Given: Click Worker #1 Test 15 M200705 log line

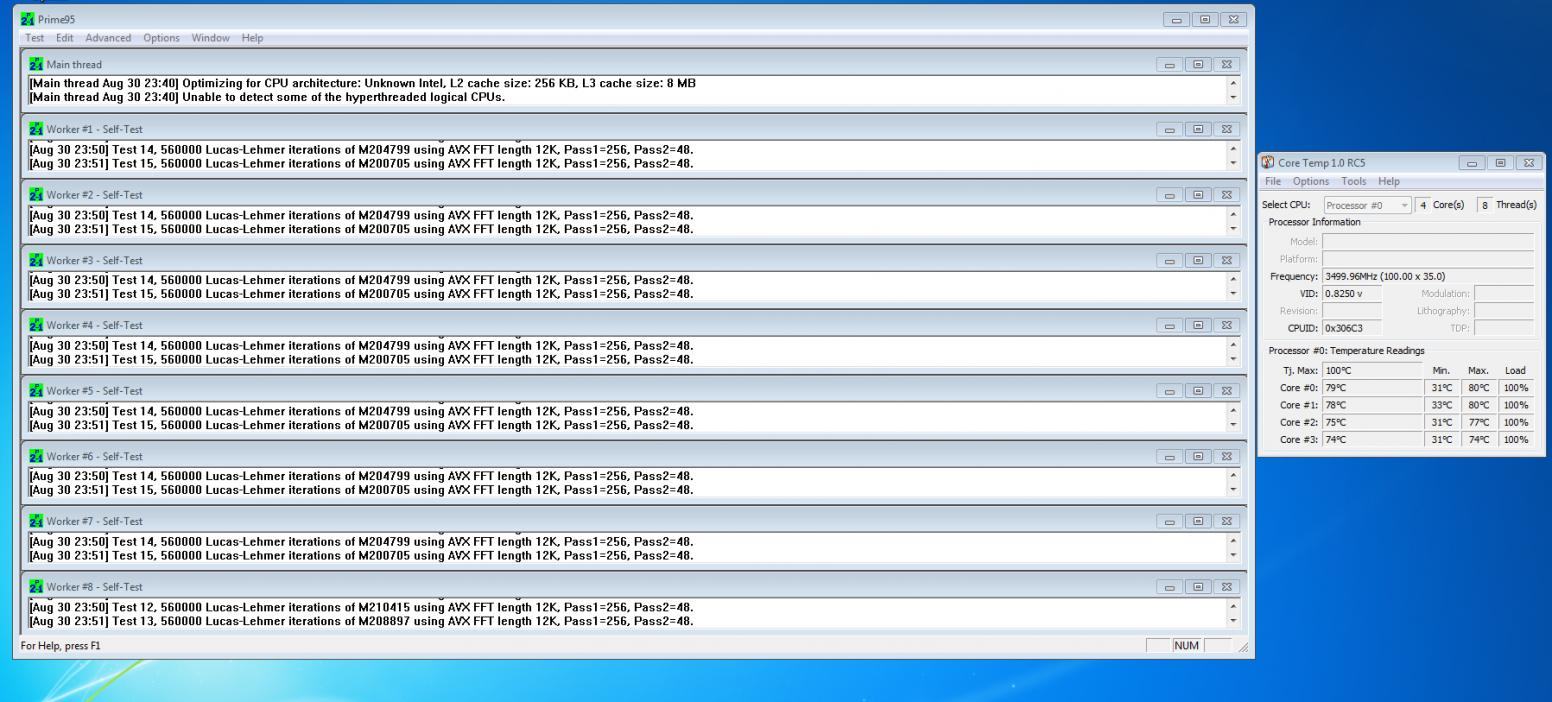Looking at the screenshot, I should (x=362, y=163).
